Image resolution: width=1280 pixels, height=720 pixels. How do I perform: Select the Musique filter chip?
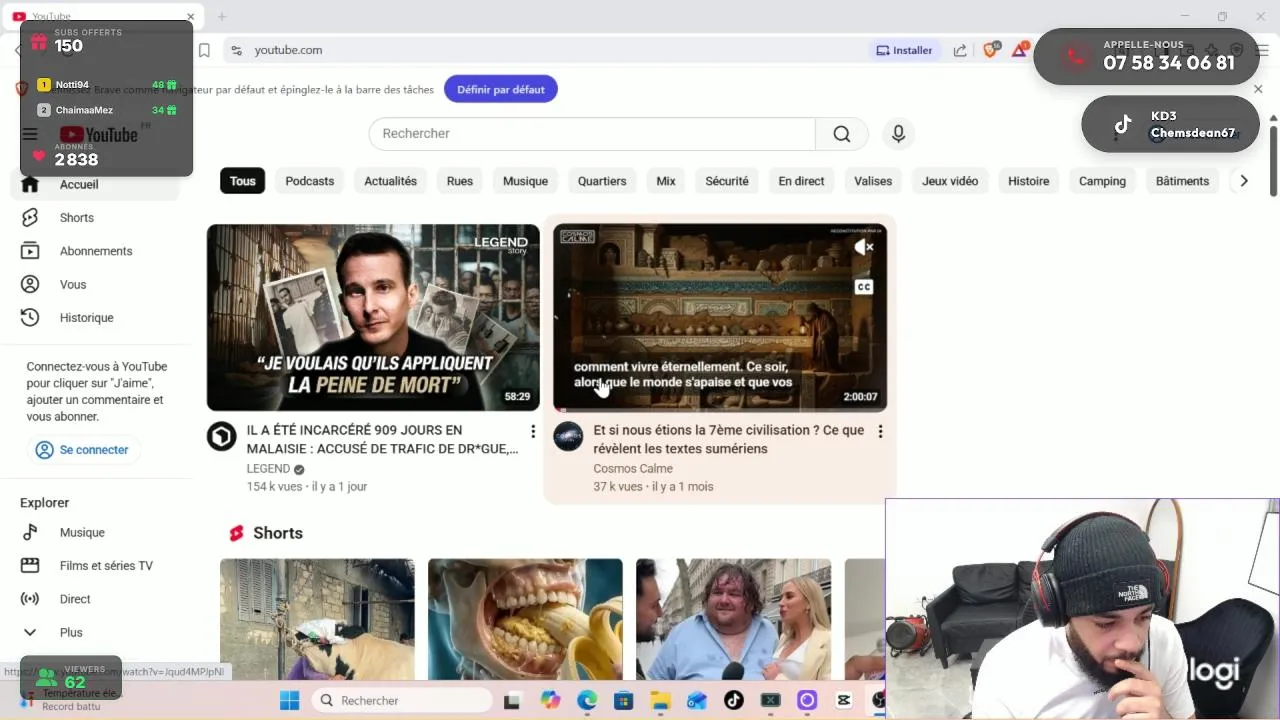(x=525, y=181)
